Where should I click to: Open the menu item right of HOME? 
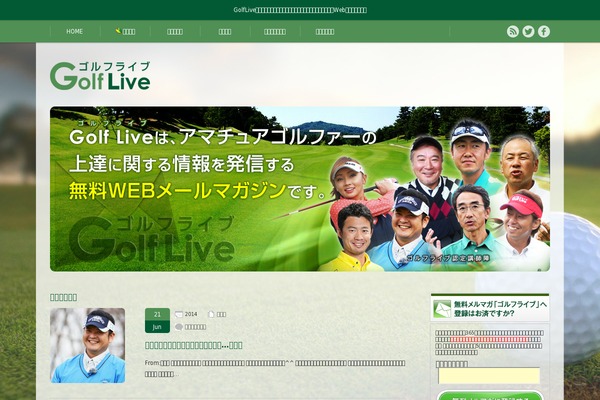click(x=125, y=31)
